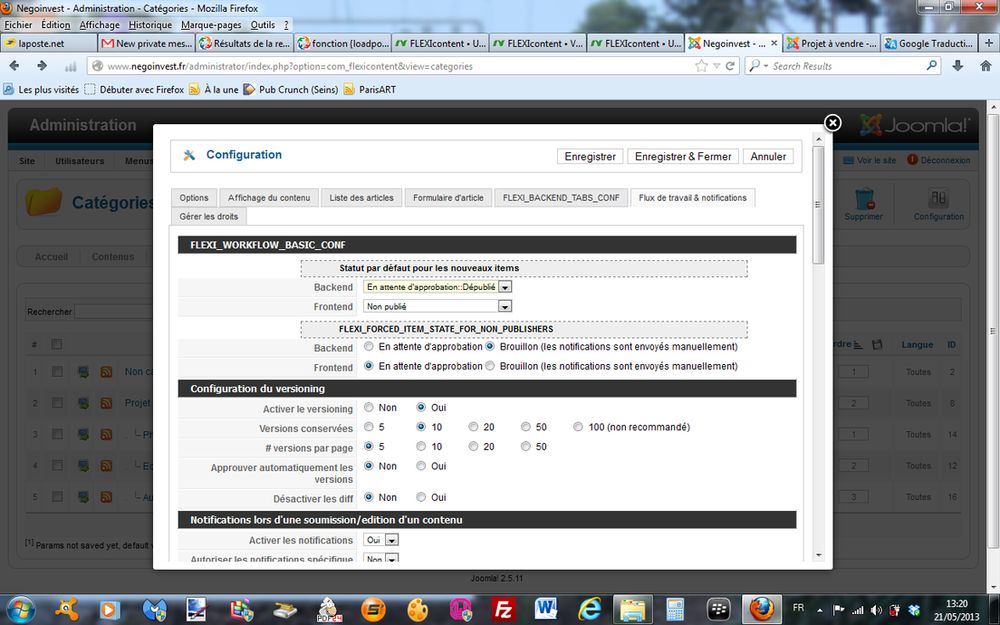Image resolution: width=1000 pixels, height=625 pixels.
Task: Open the Gérer les droits tab
Action: (x=209, y=216)
